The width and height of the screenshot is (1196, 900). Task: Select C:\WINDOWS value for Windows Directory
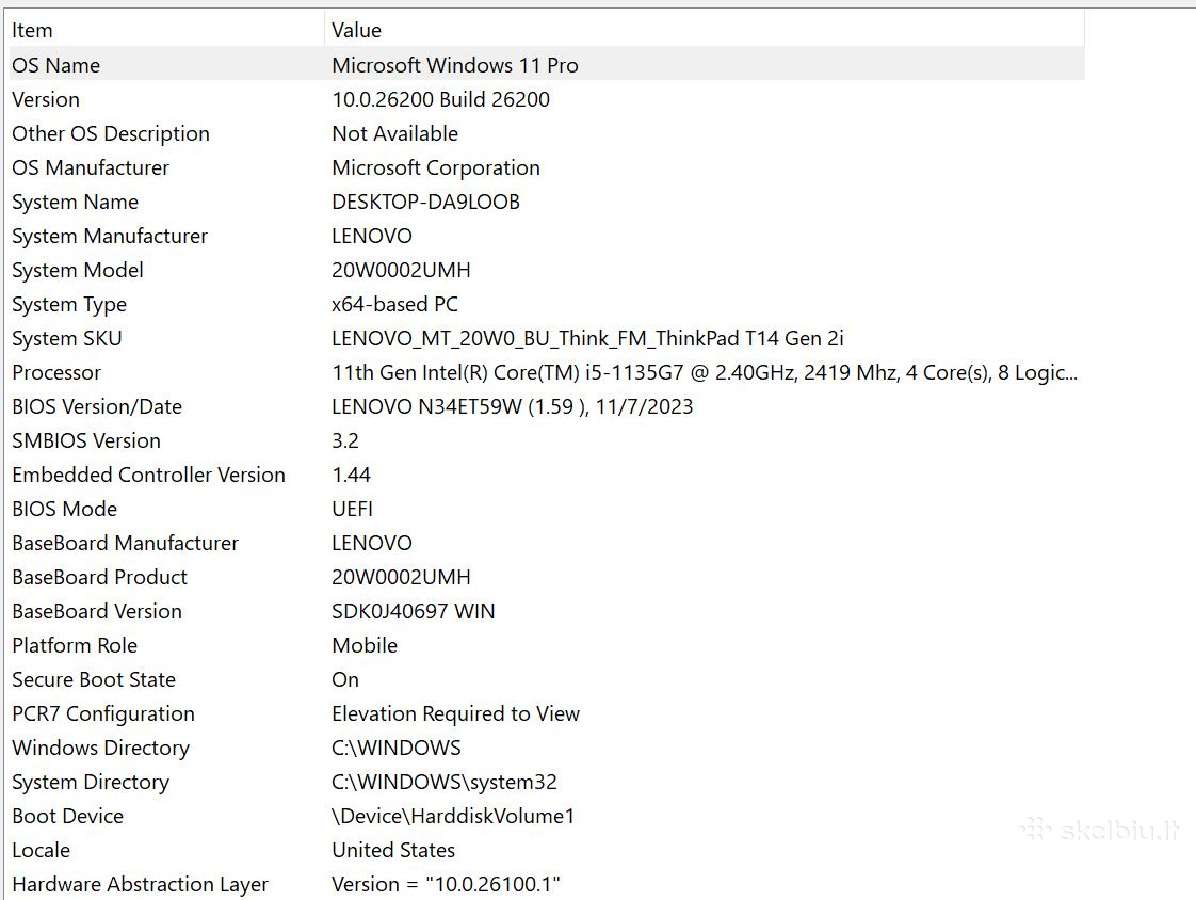pos(396,748)
